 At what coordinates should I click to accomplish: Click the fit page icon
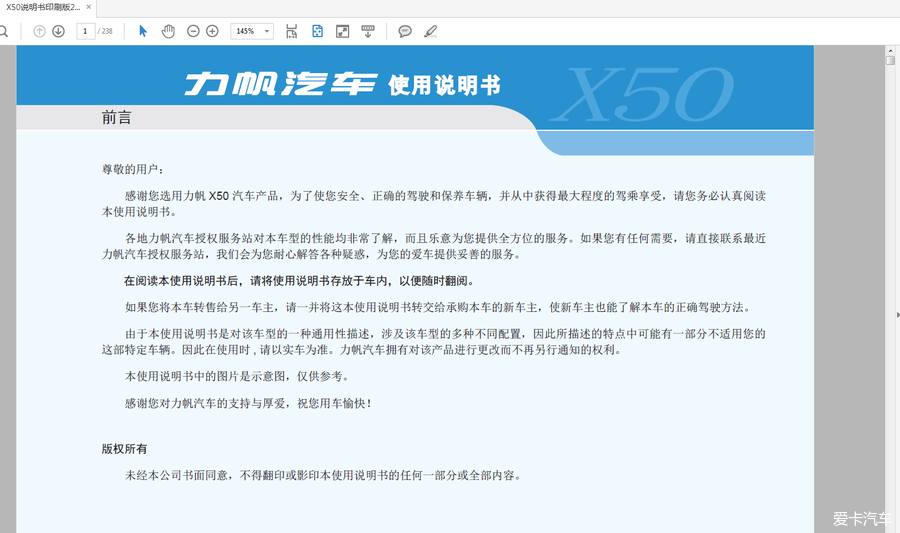click(317, 32)
